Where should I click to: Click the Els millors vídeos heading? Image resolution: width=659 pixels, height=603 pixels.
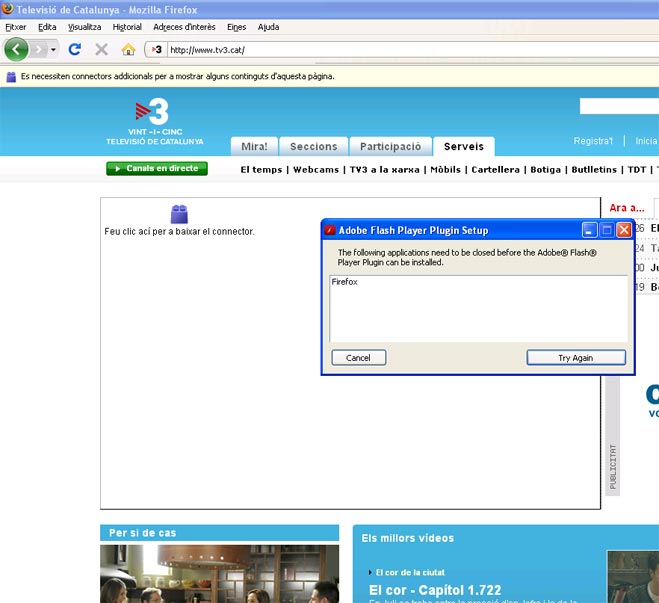click(x=408, y=538)
